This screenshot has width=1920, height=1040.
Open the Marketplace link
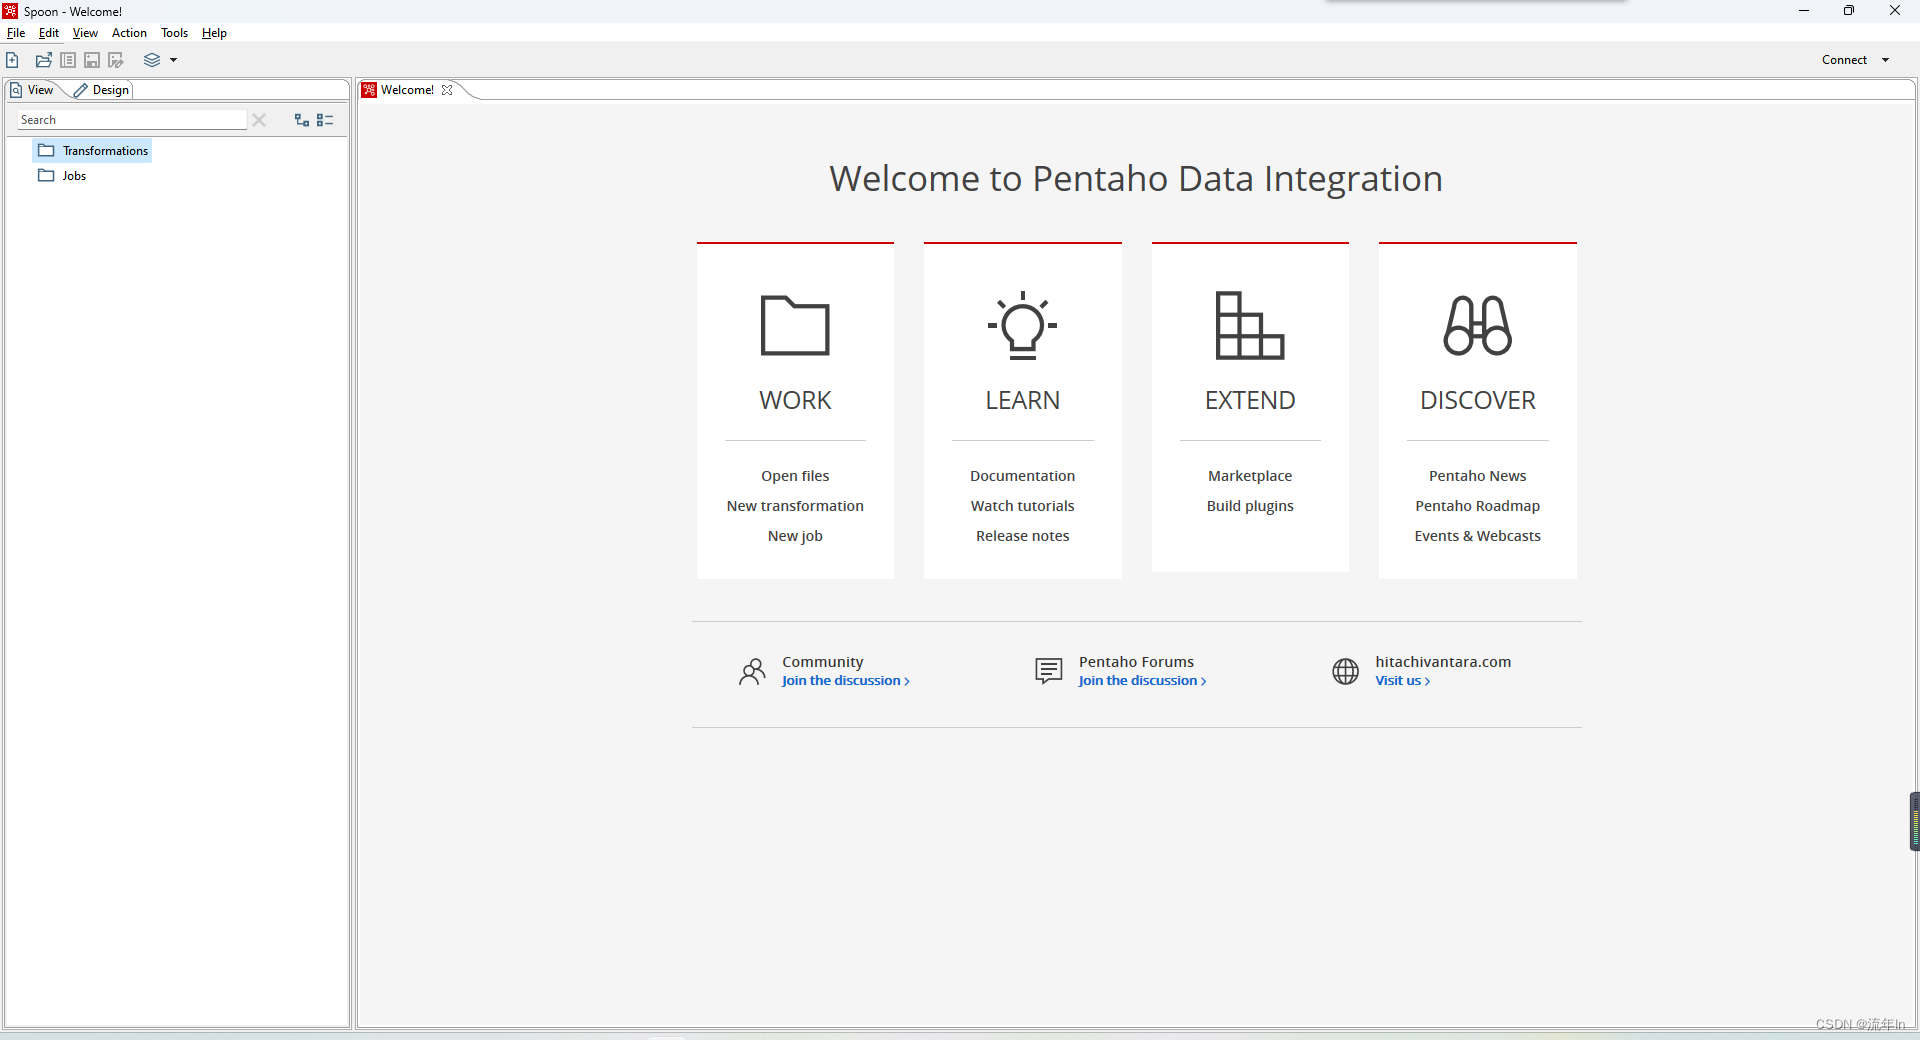pos(1250,476)
